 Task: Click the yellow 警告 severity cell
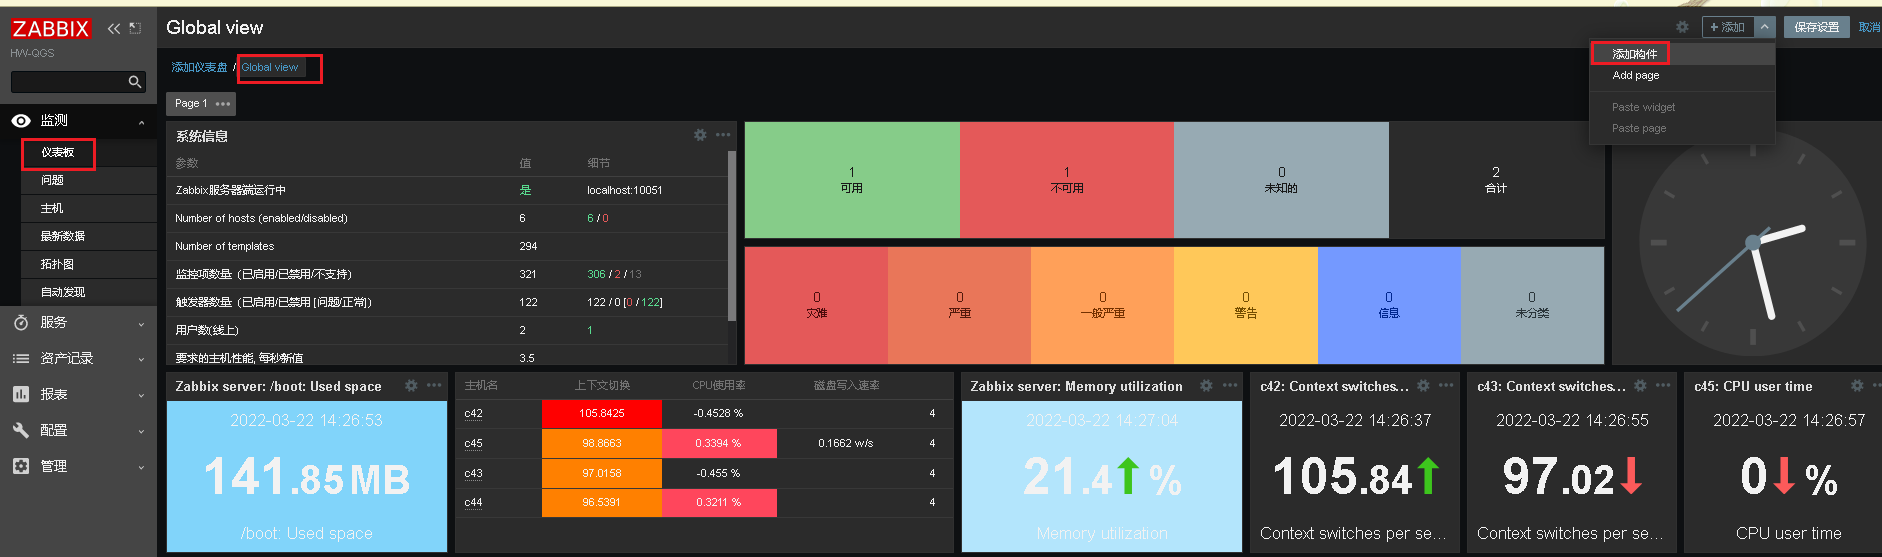1246,305
